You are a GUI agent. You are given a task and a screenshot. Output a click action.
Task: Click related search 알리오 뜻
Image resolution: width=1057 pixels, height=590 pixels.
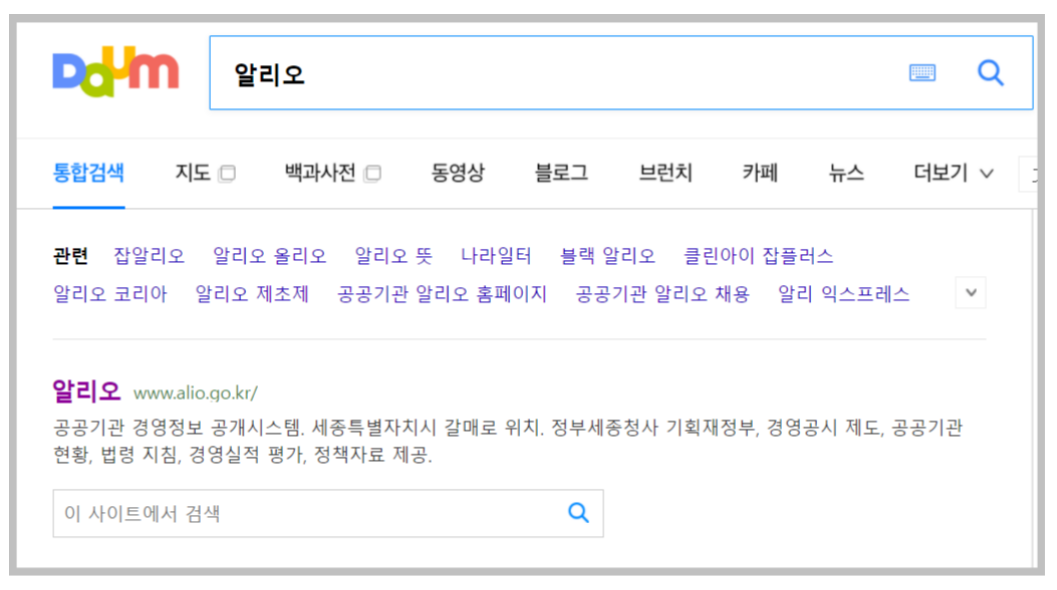pyautogui.click(x=394, y=256)
